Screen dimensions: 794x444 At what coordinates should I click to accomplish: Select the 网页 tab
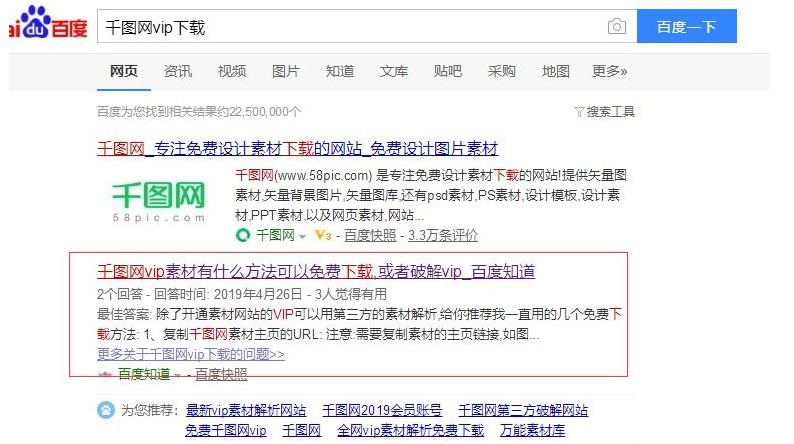[x=124, y=71]
